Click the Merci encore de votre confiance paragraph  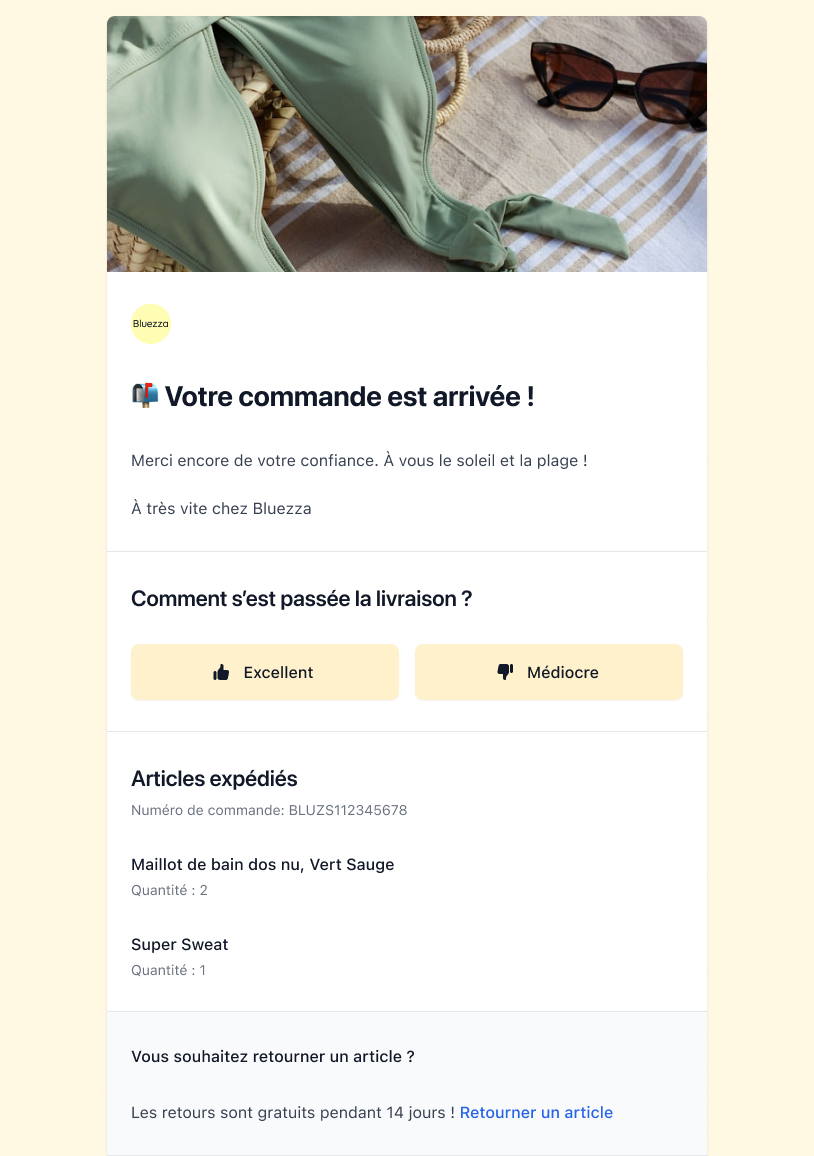359,461
